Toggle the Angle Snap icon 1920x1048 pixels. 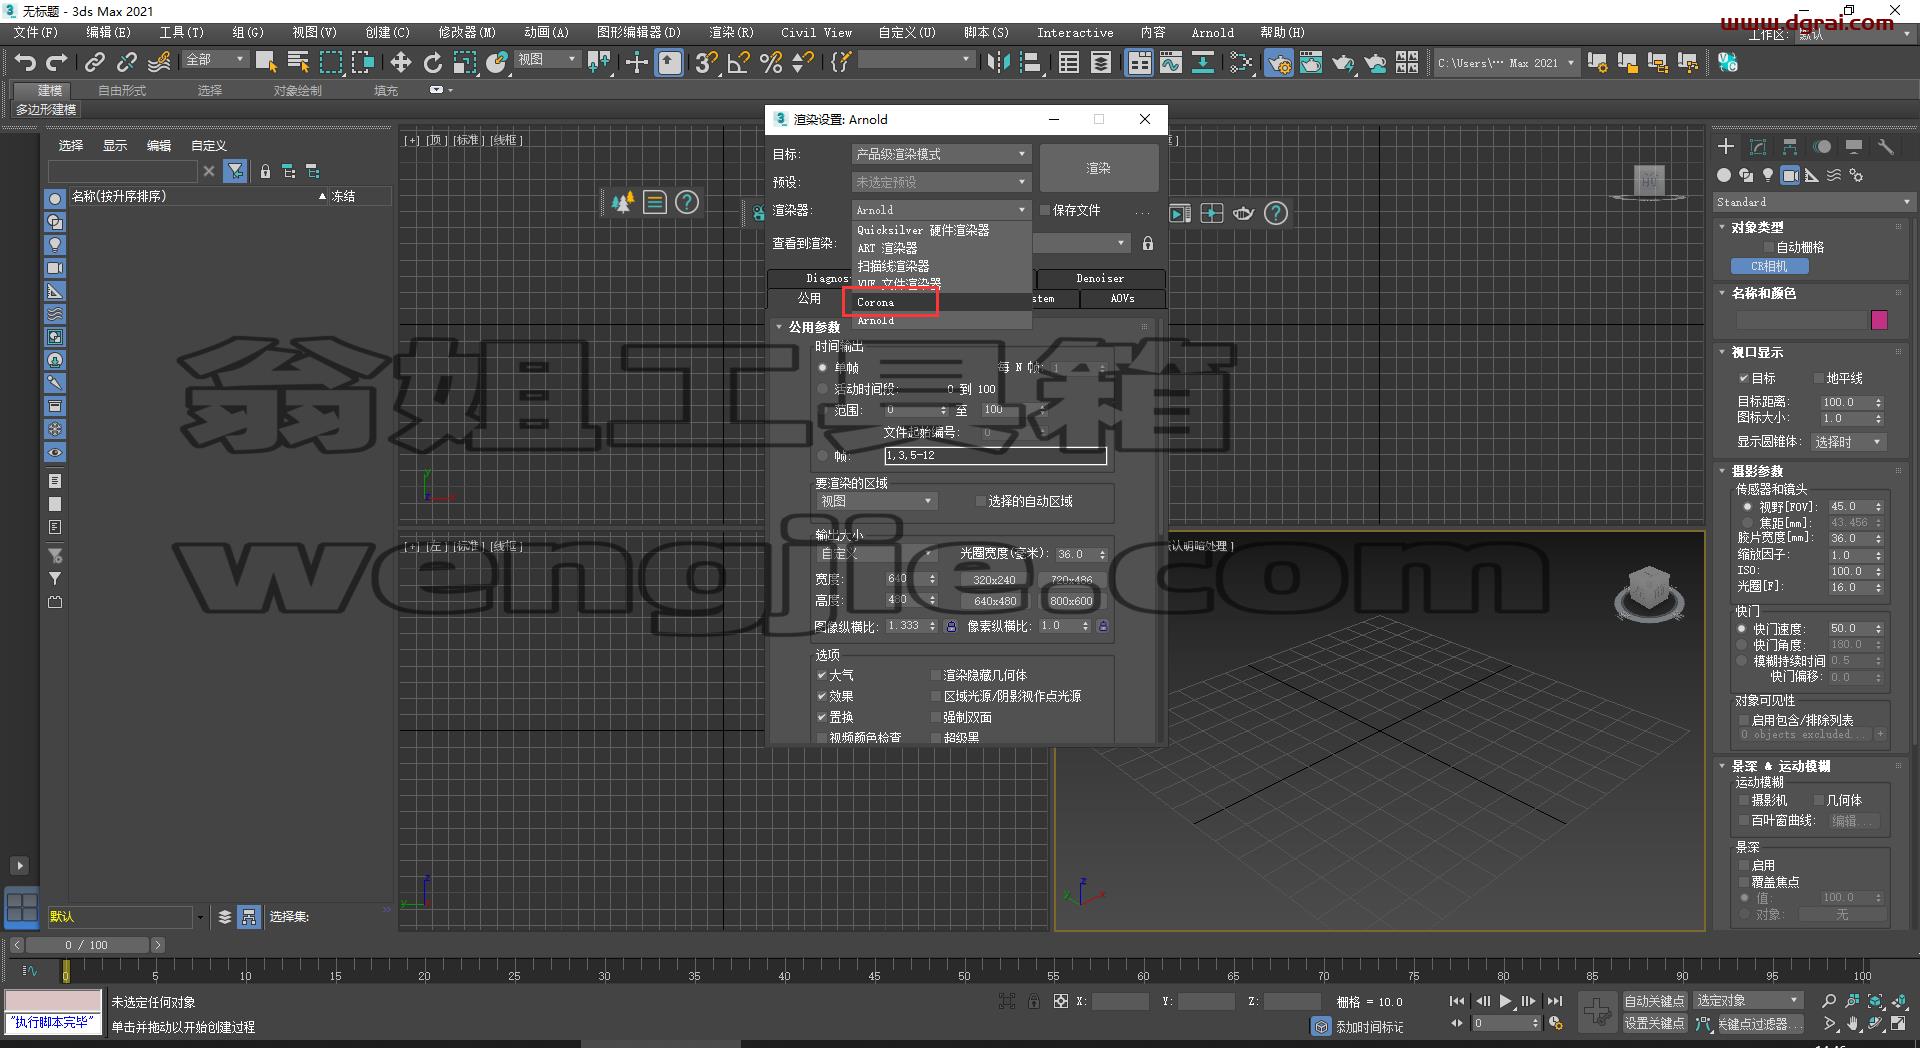pos(738,63)
